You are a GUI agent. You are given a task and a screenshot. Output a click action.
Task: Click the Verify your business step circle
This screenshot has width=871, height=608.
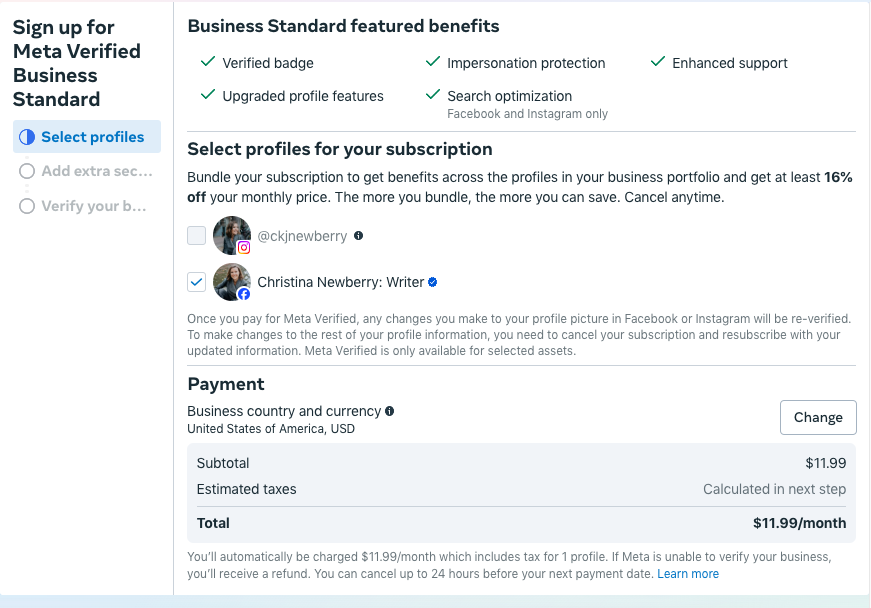click(x=27, y=206)
